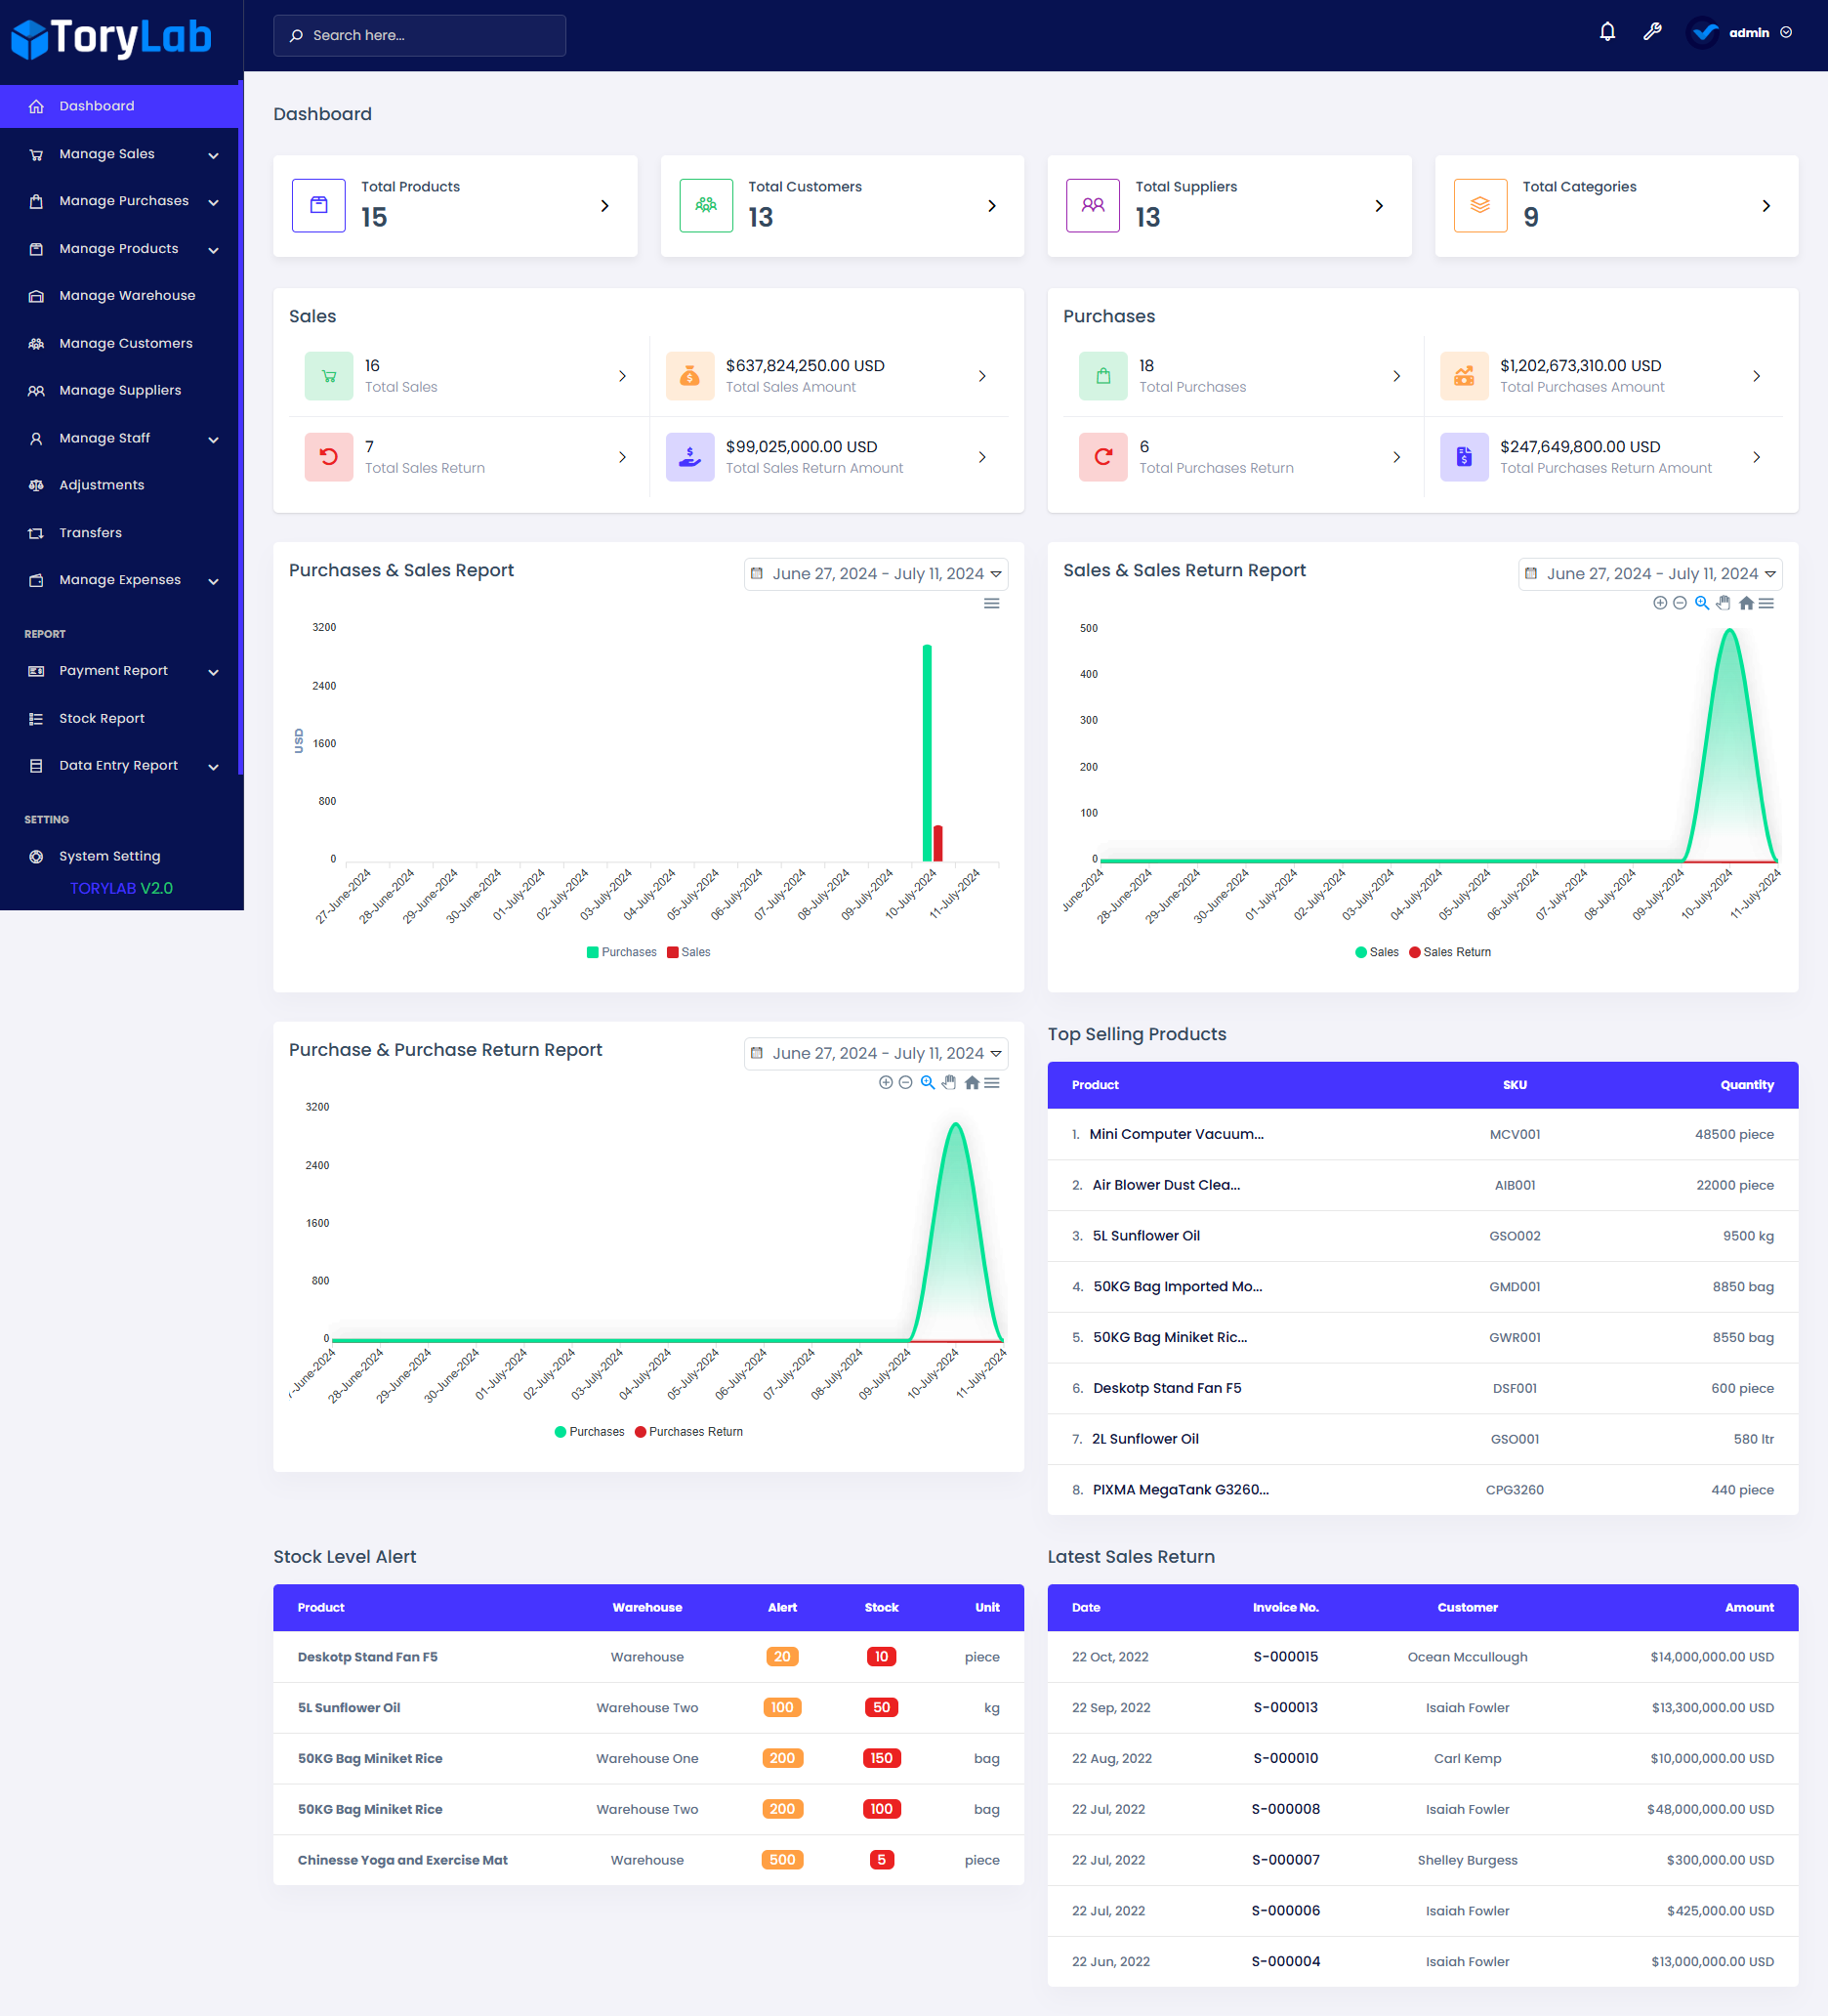This screenshot has width=1828, height=2016.
Task: Click the wrench settings icon in top bar
Action: click(1652, 31)
